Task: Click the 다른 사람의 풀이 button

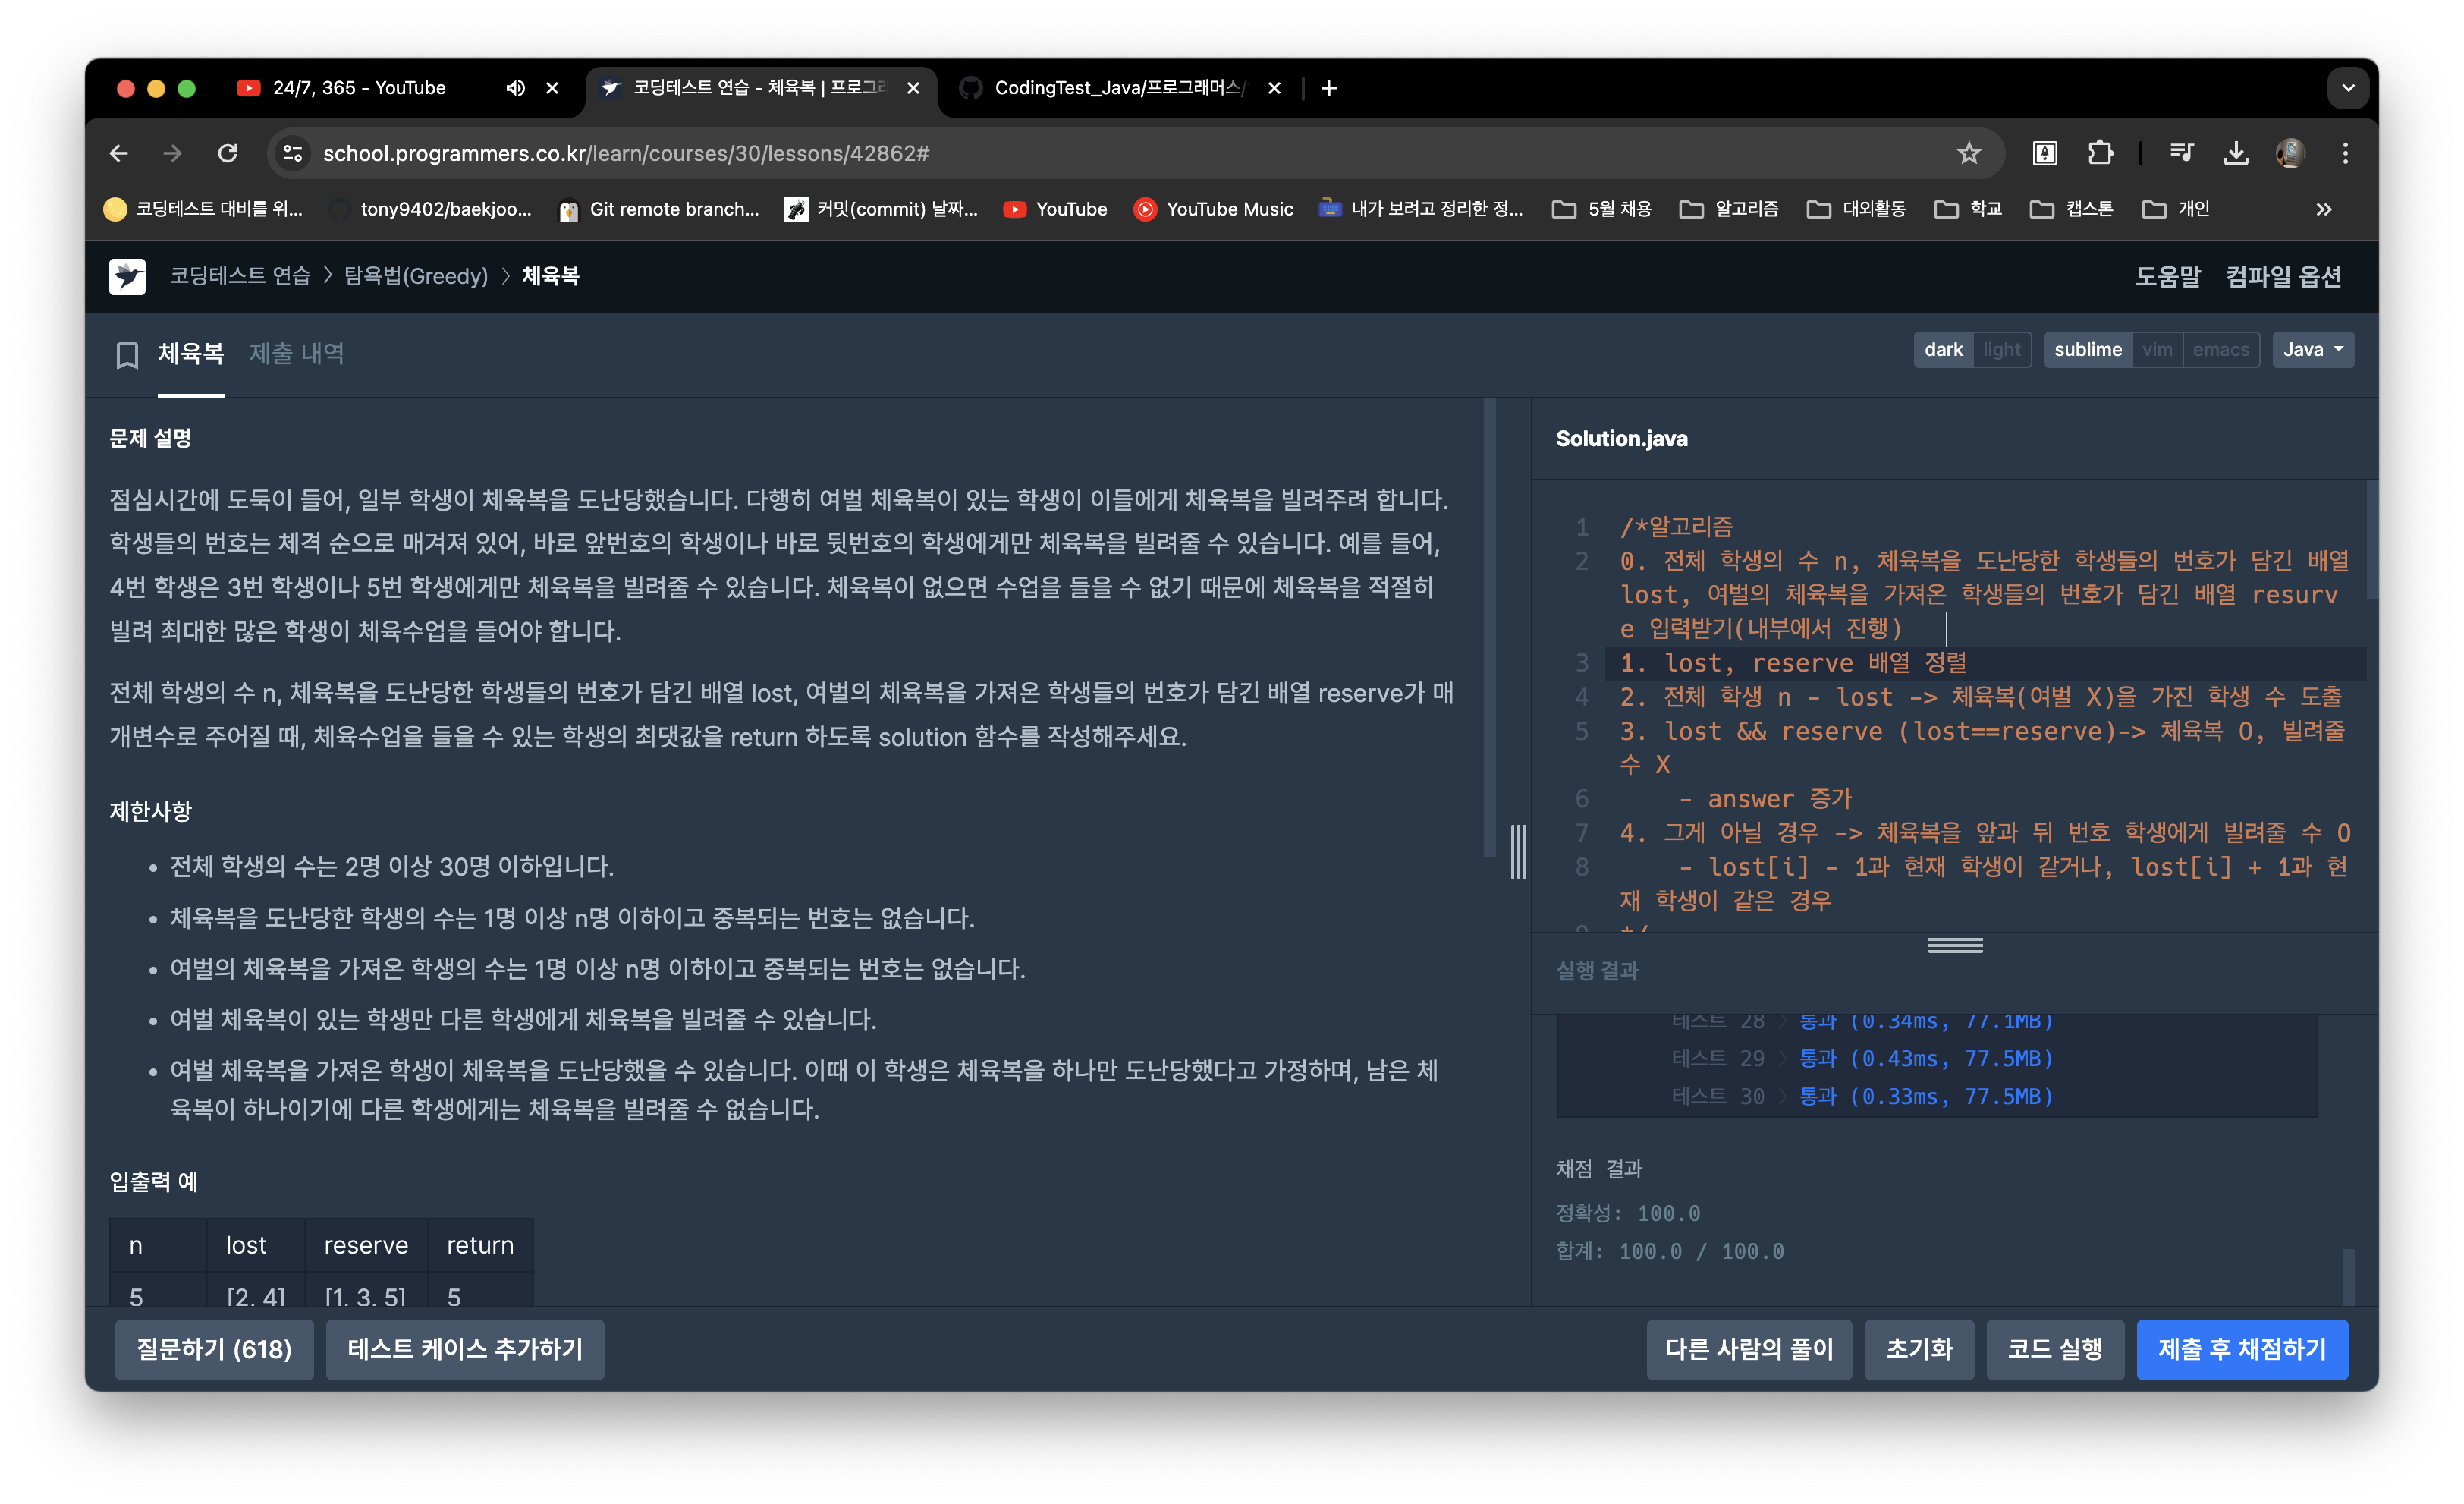Action: [1749, 1350]
